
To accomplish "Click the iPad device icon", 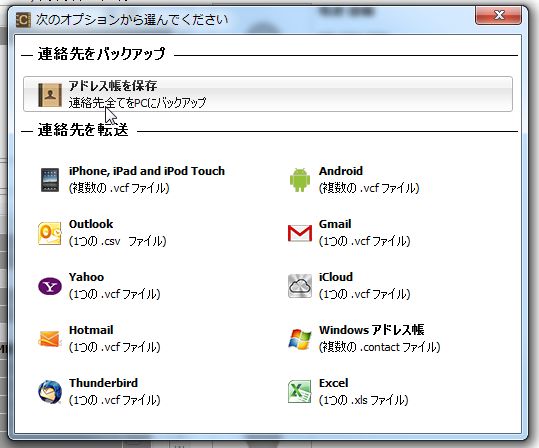I will (x=50, y=179).
